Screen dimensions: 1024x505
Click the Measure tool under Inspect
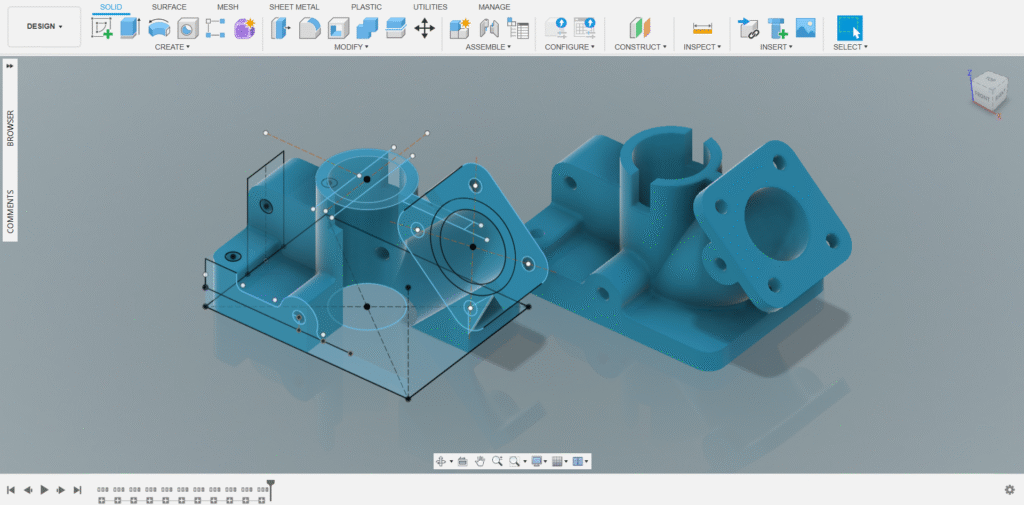click(702, 28)
